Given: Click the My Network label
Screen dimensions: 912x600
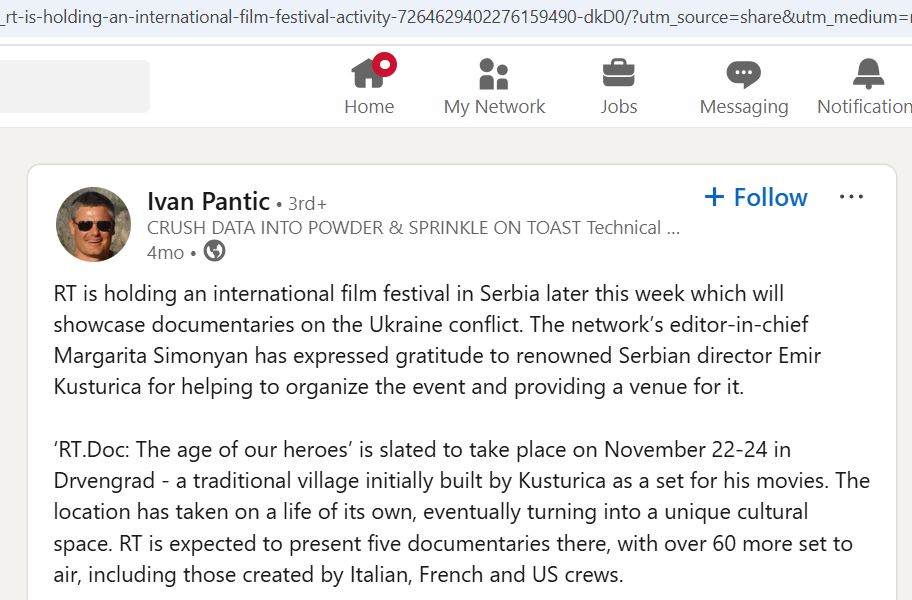Looking at the screenshot, I should coord(494,107).
